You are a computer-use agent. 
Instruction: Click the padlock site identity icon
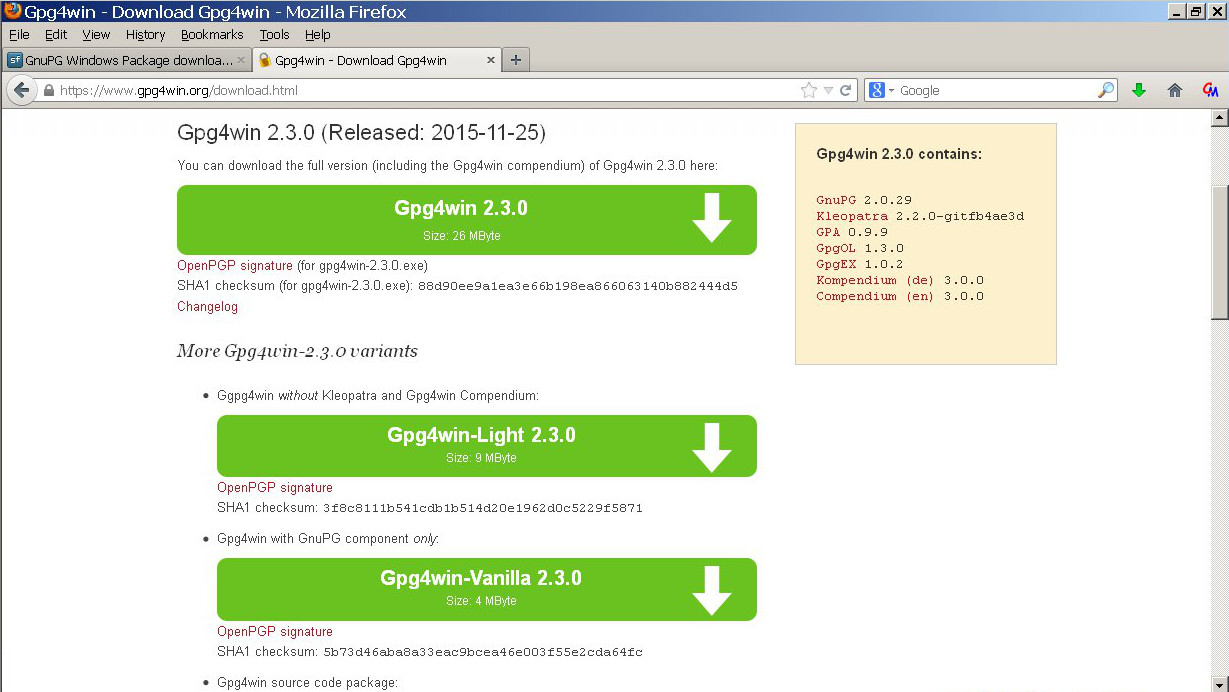coord(48,90)
